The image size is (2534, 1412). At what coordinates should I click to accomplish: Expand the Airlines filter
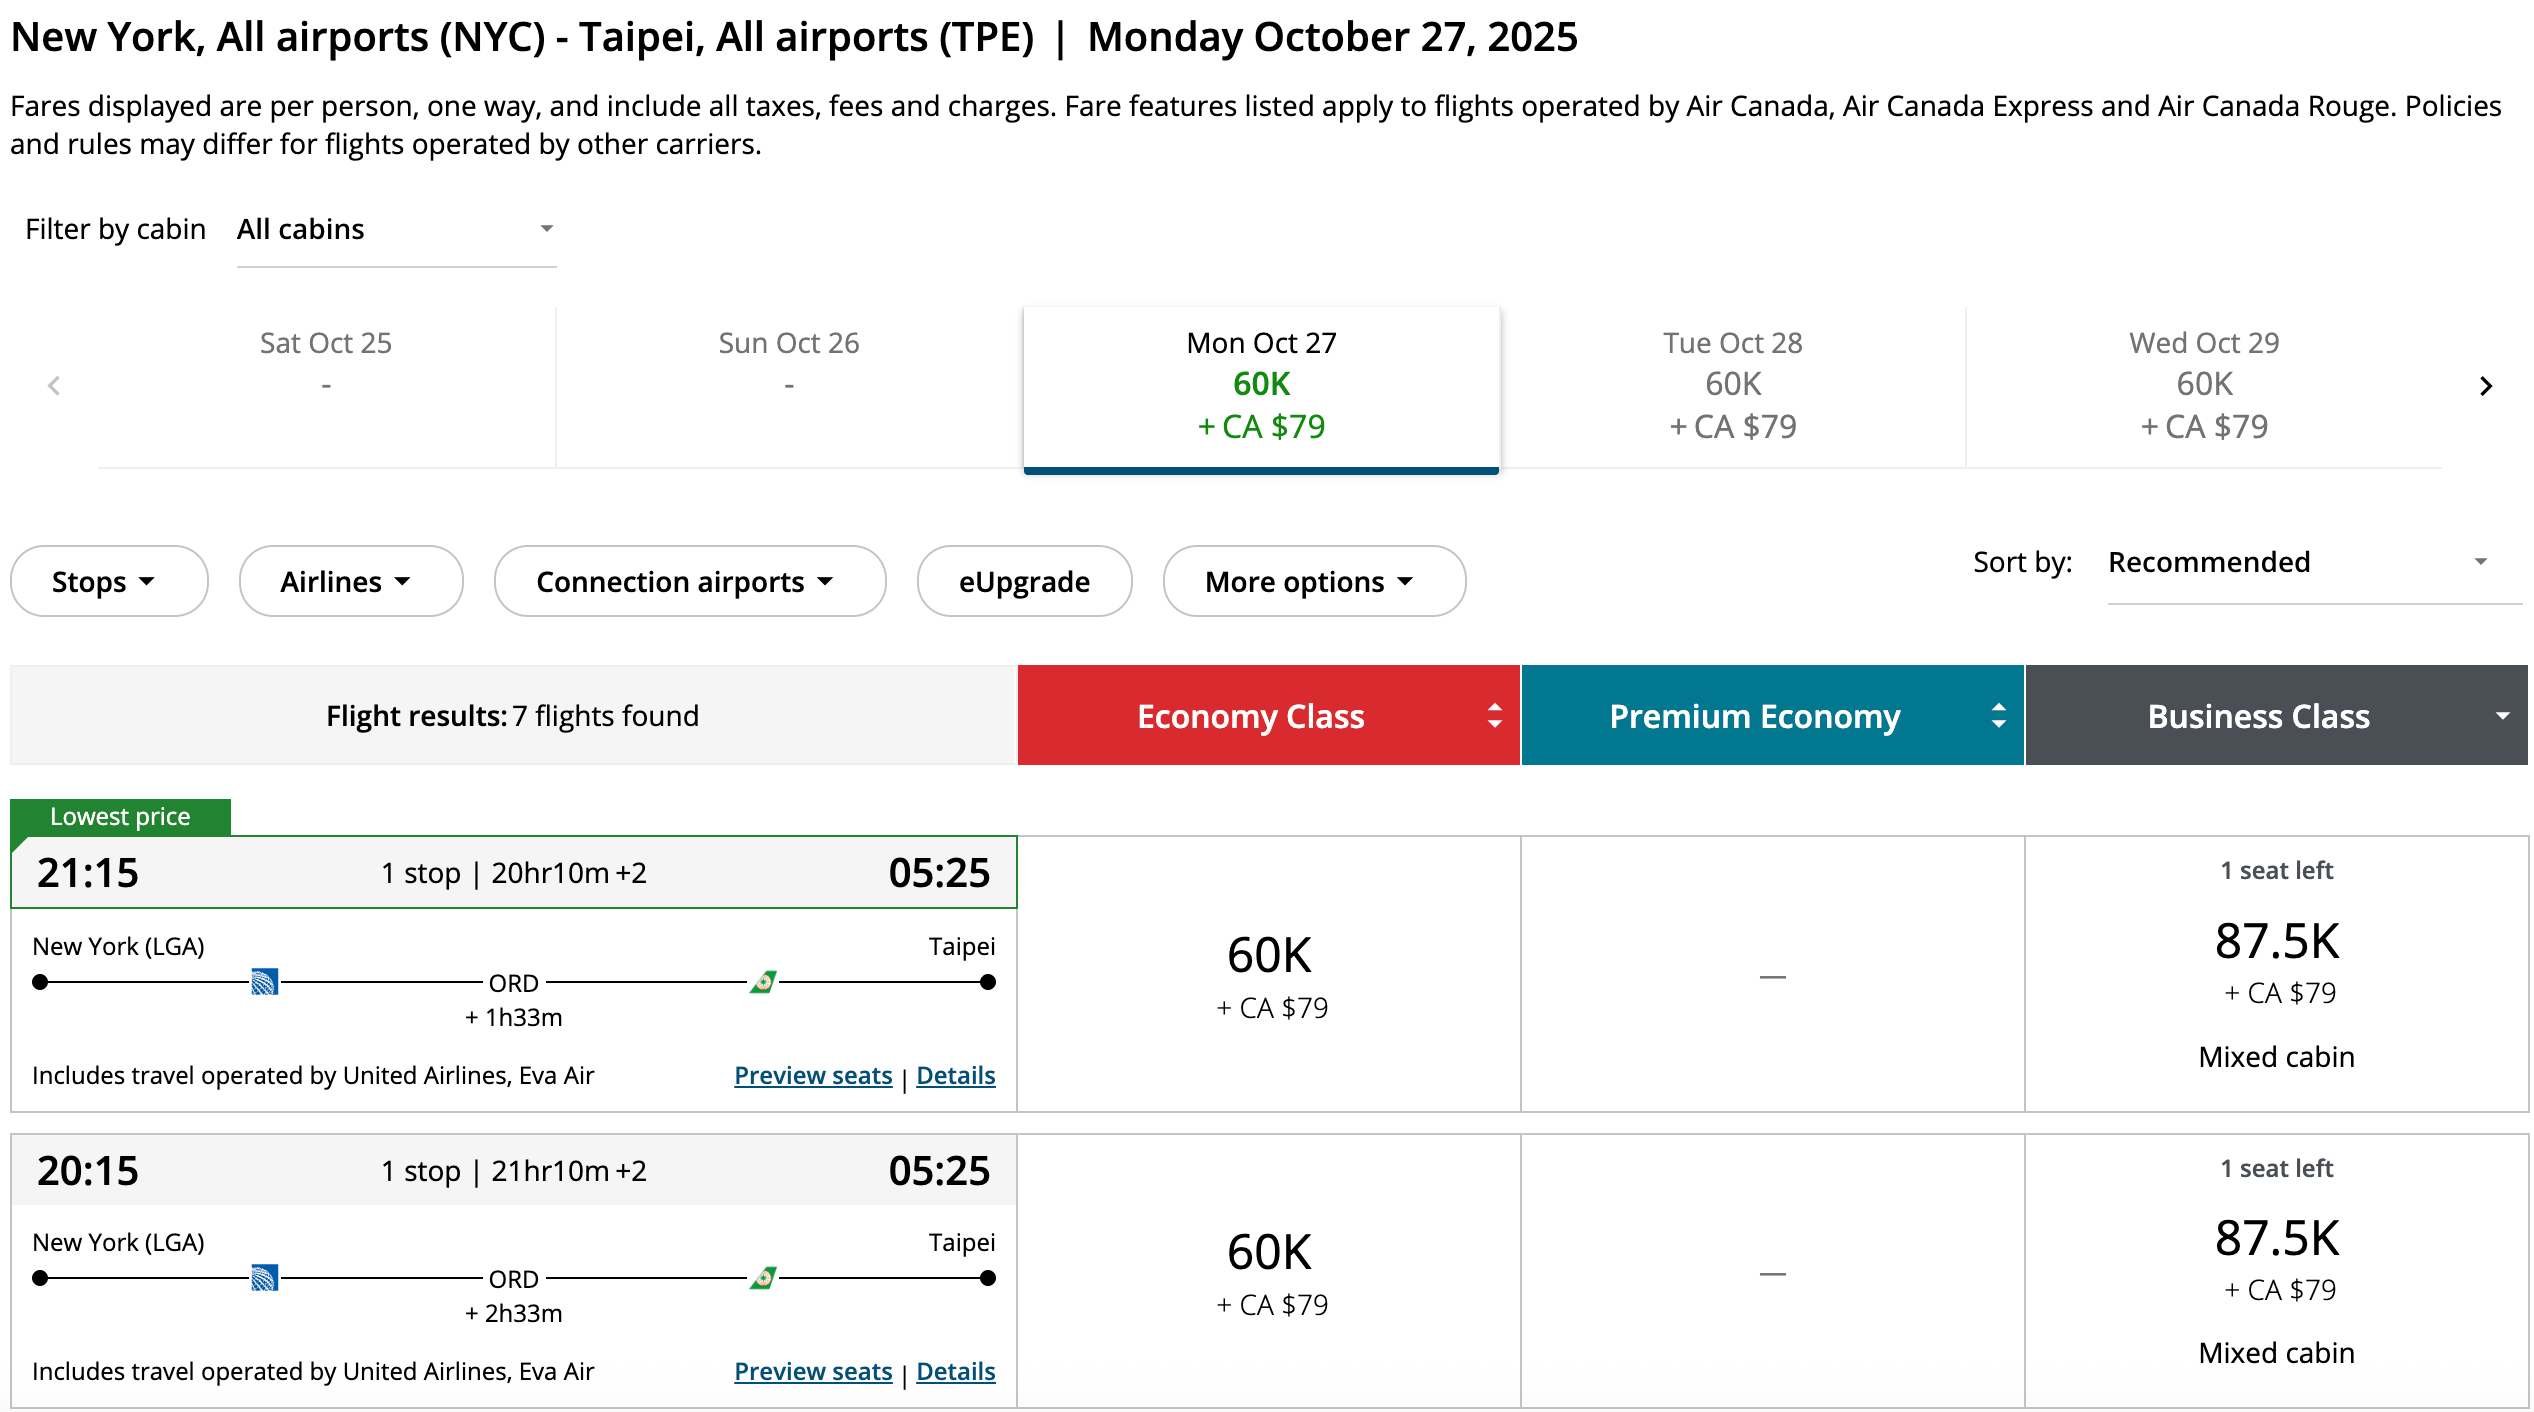(350, 582)
